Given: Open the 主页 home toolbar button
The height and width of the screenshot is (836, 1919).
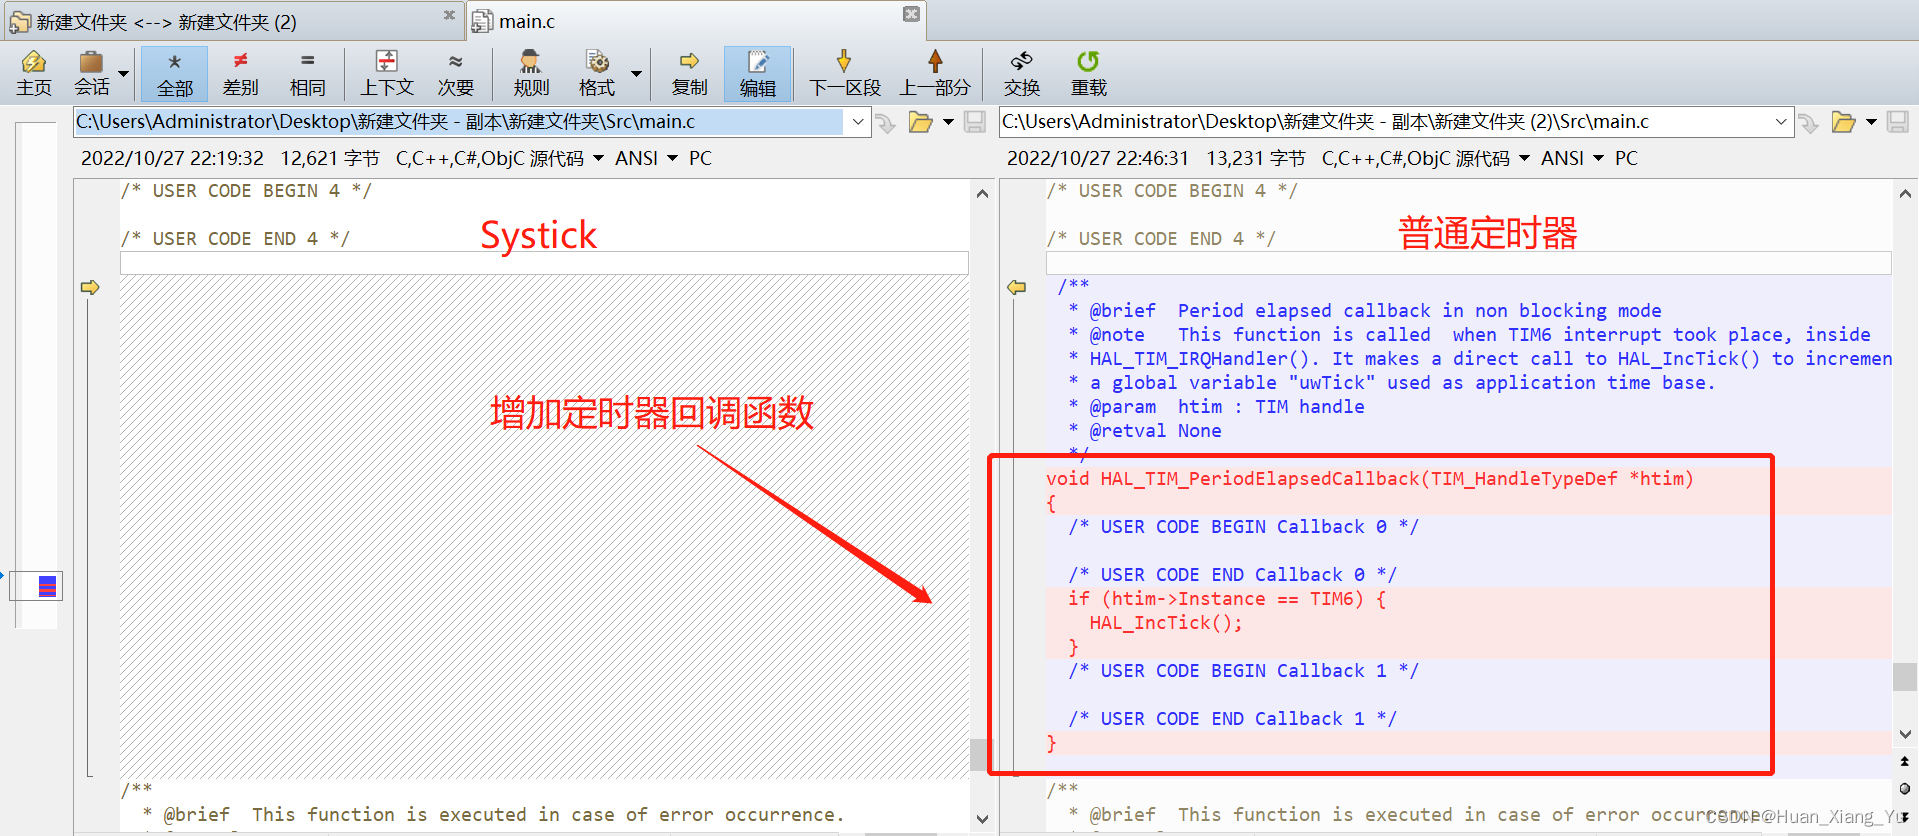Looking at the screenshot, I should coord(34,74).
